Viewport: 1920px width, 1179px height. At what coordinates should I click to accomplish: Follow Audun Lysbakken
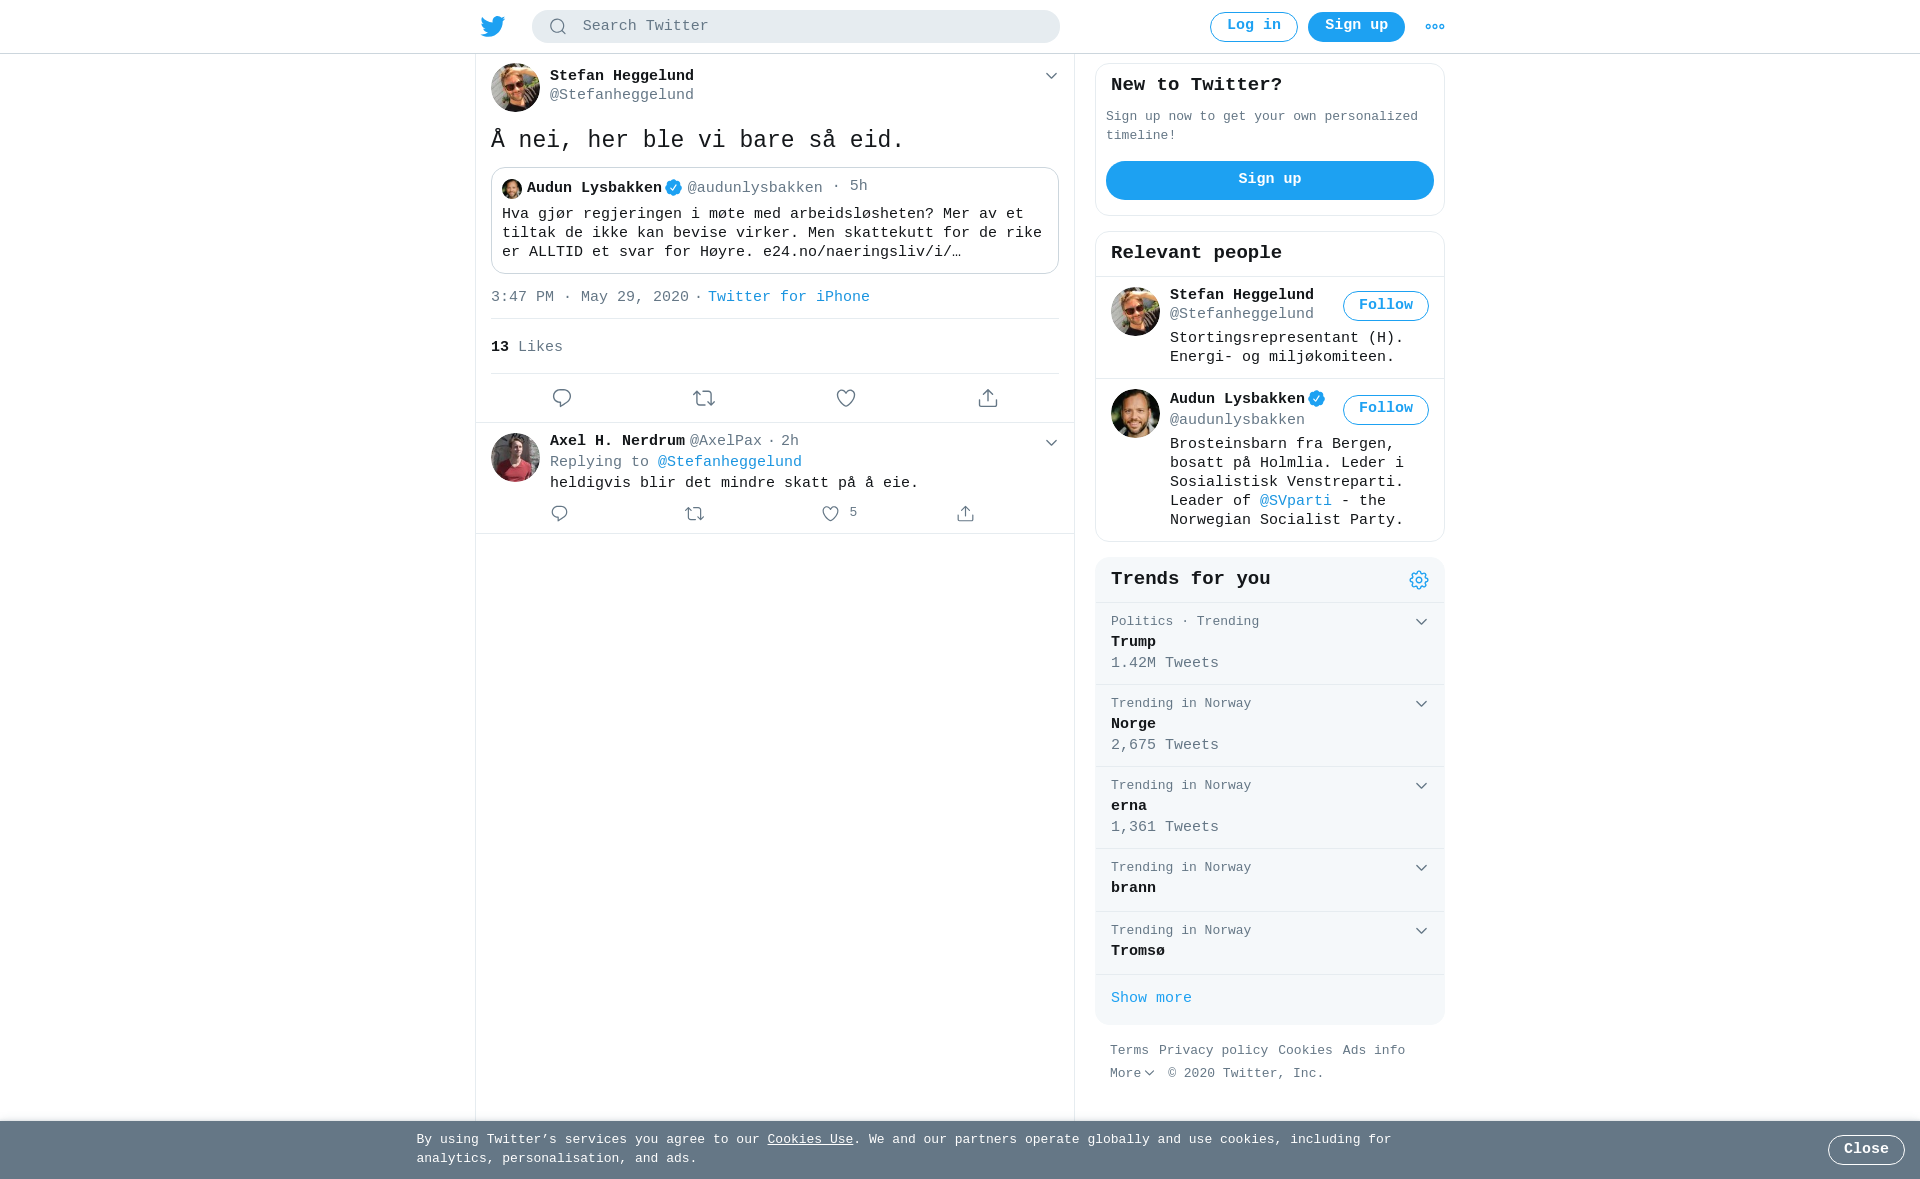[x=1386, y=410]
